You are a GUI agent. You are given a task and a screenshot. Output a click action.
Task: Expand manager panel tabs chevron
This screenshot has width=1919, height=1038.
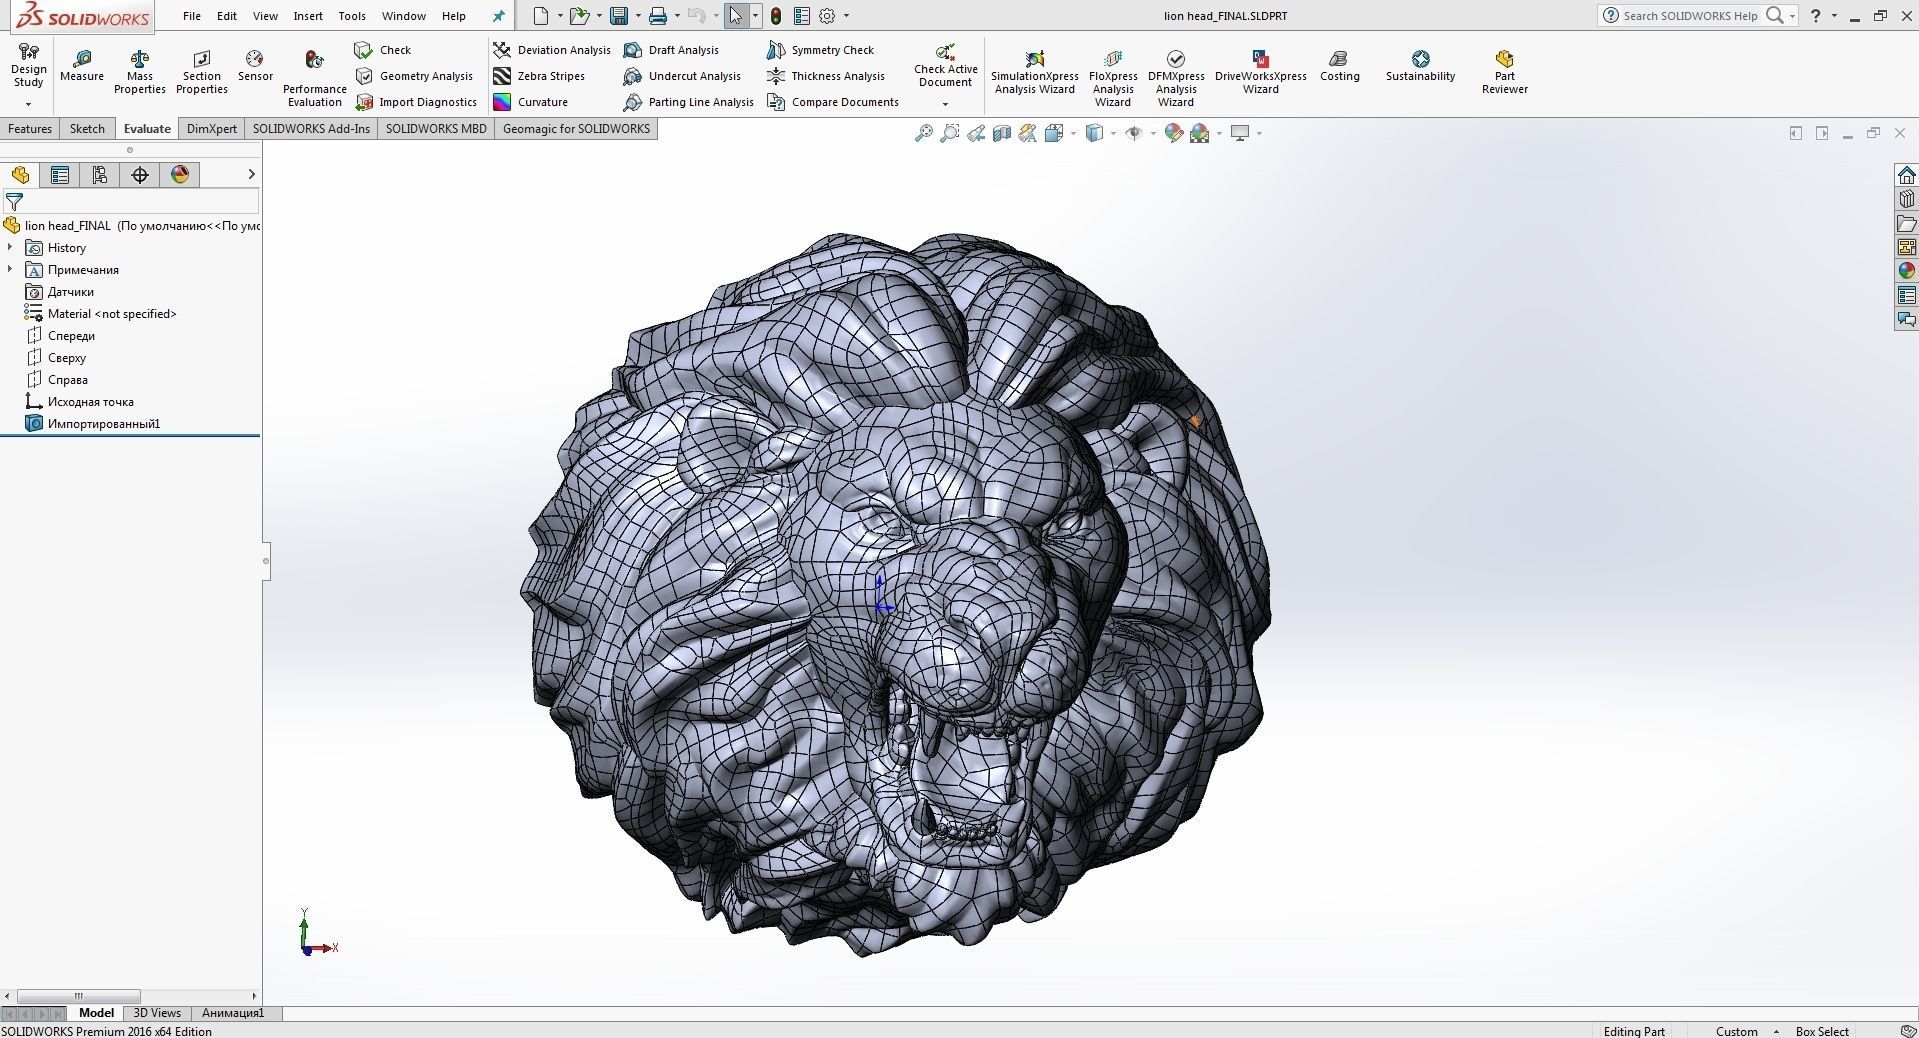tap(251, 175)
